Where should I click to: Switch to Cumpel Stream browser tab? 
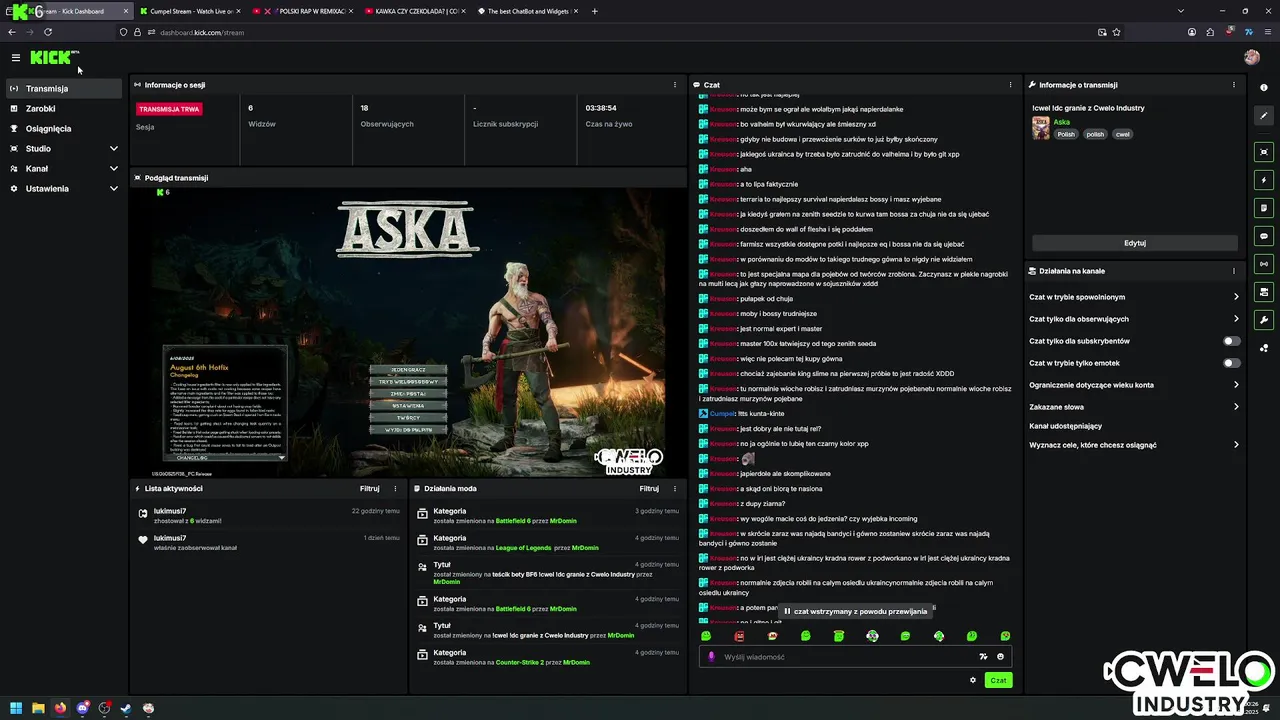point(191,11)
